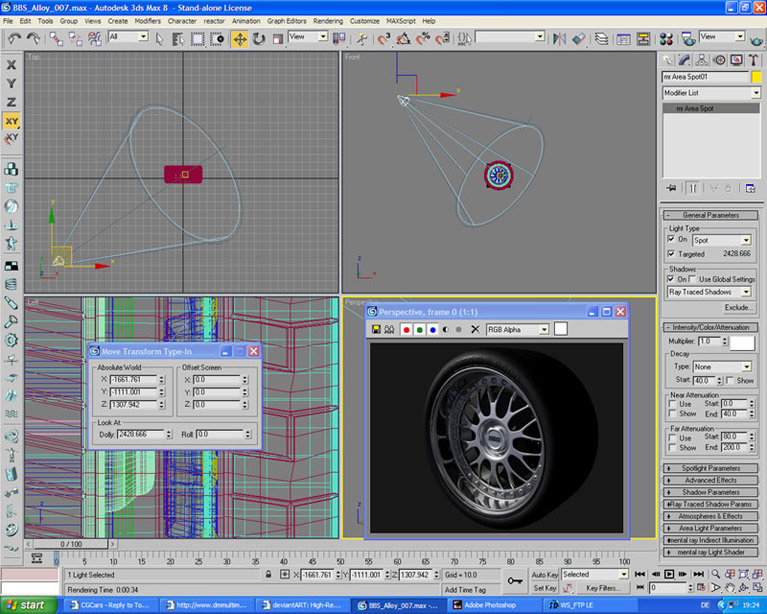Enable Use Global Settings for shadows
Viewport: 767px width, 614px height.
pyautogui.click(x=694, y=279)
